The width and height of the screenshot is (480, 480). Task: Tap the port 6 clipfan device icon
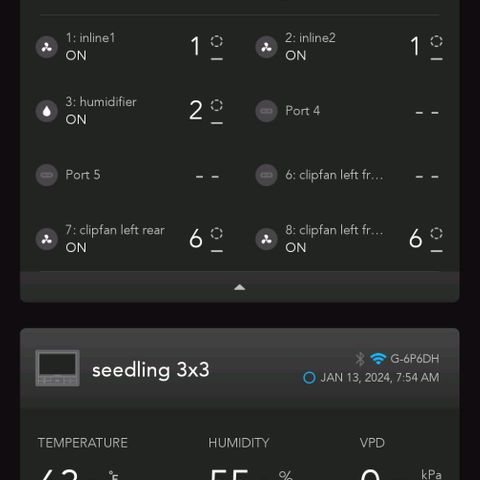(266, 175)
